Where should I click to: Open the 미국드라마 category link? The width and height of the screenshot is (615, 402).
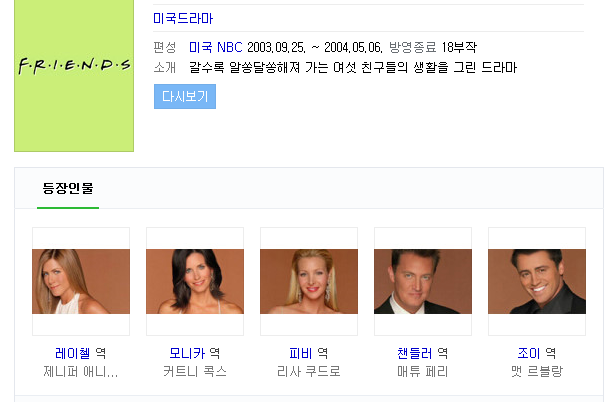183,18
